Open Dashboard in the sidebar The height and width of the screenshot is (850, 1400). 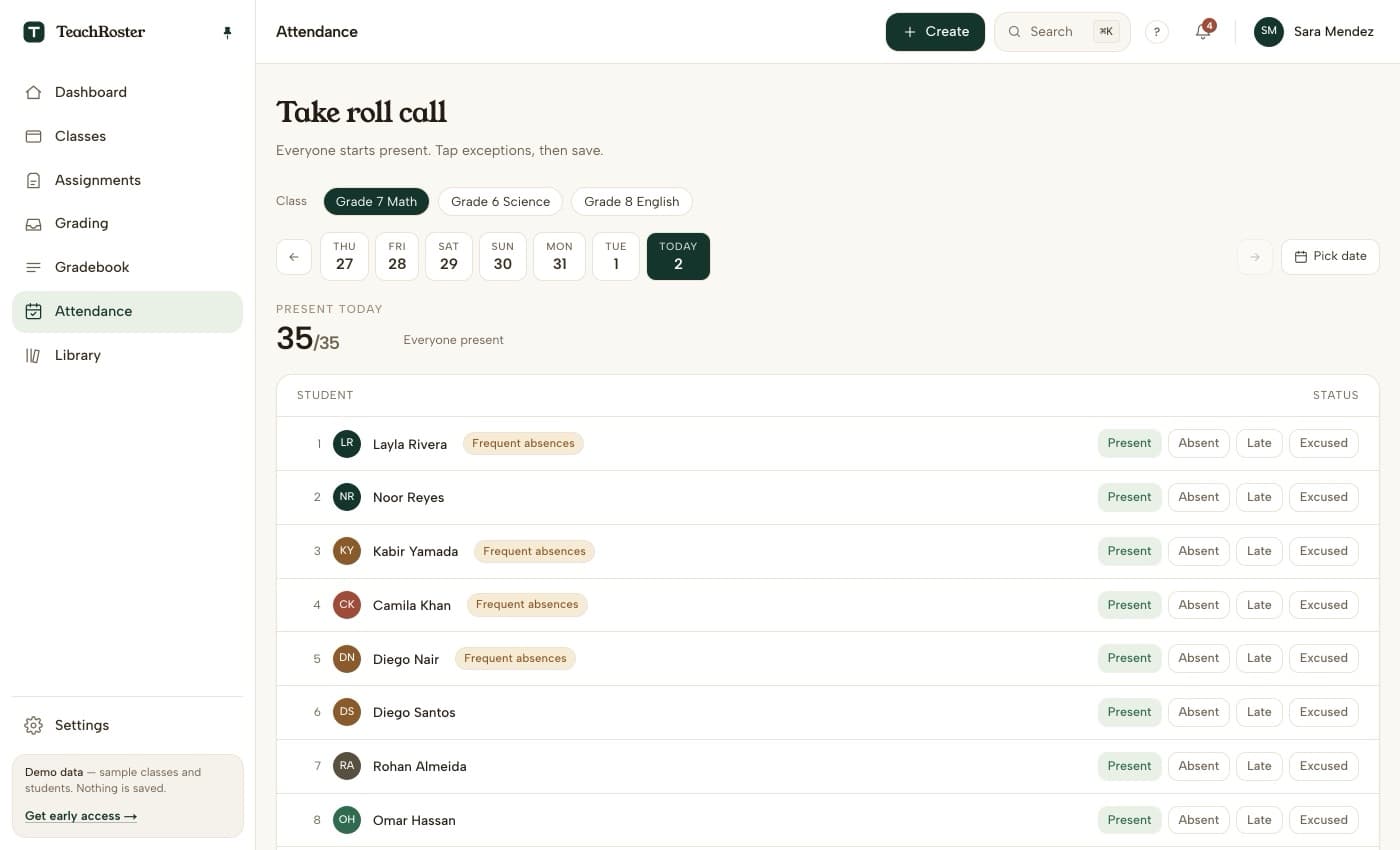127,92
